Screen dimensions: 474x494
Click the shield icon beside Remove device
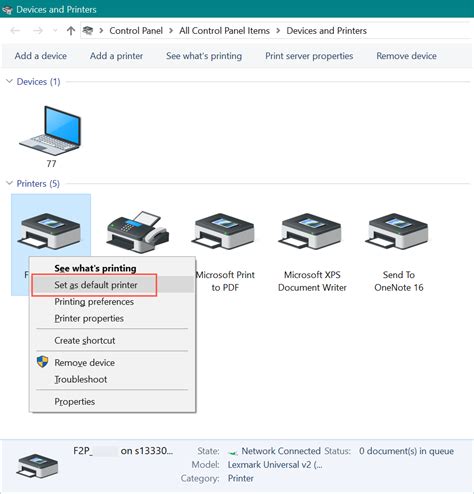point(42,362)
